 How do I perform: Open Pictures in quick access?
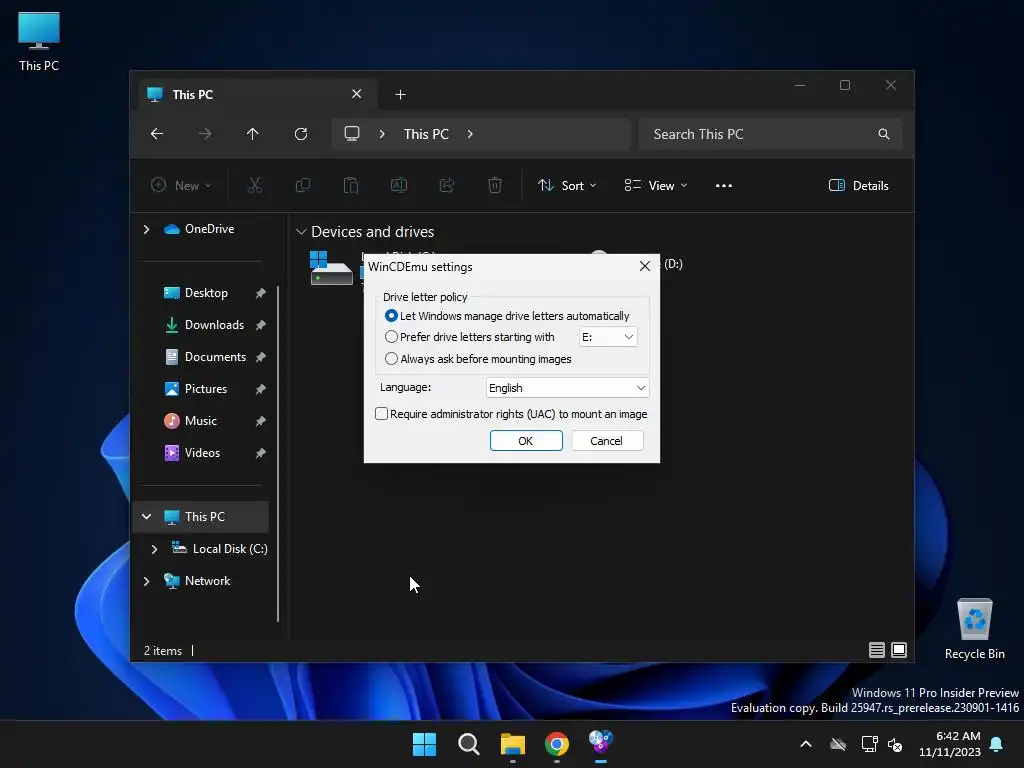point(206,389)
